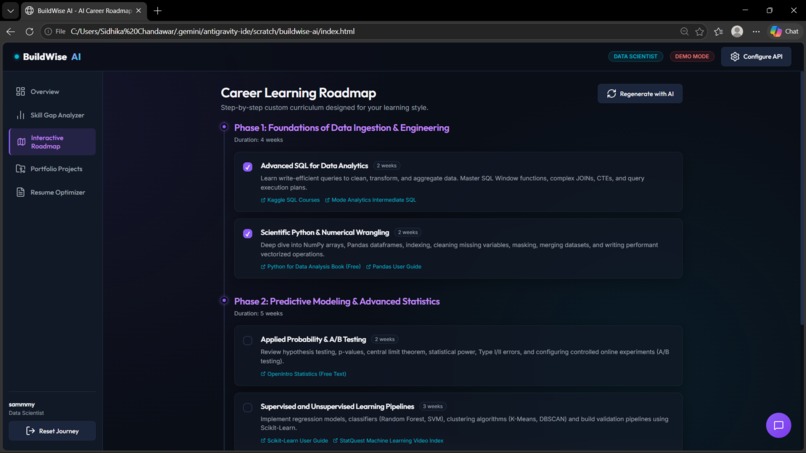Image resolution: width=806 pixels, height=453 pixels.
Task: Open browser zoom magnifier icon
Action: [684, 31]
